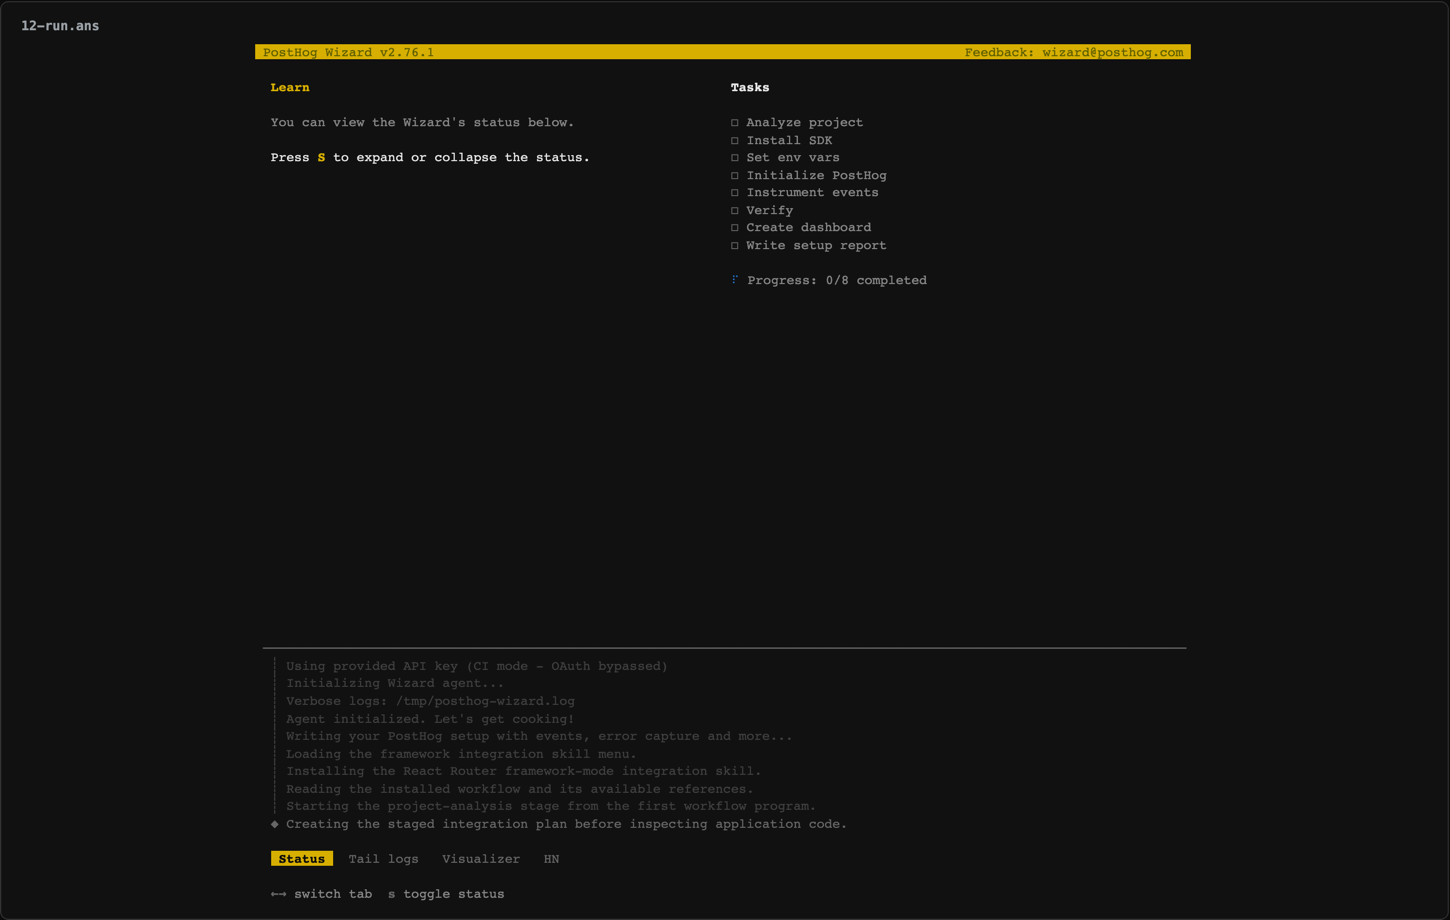Click the 'Initializing Wizard agent...' log line
Screen dimensions: 1450x920
point(395,683)
